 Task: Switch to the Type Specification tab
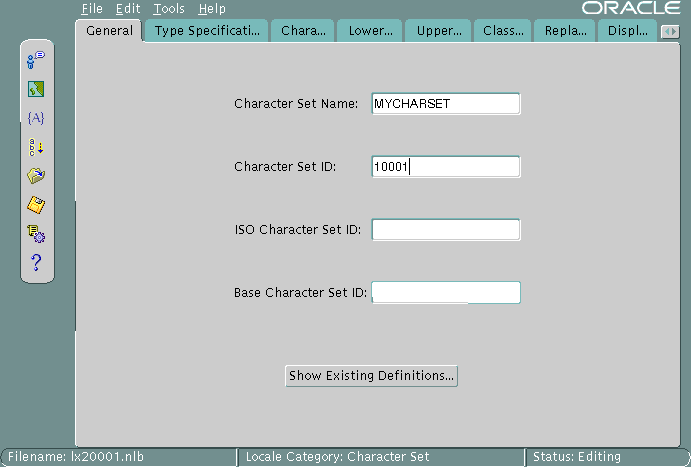pos(207,31)
